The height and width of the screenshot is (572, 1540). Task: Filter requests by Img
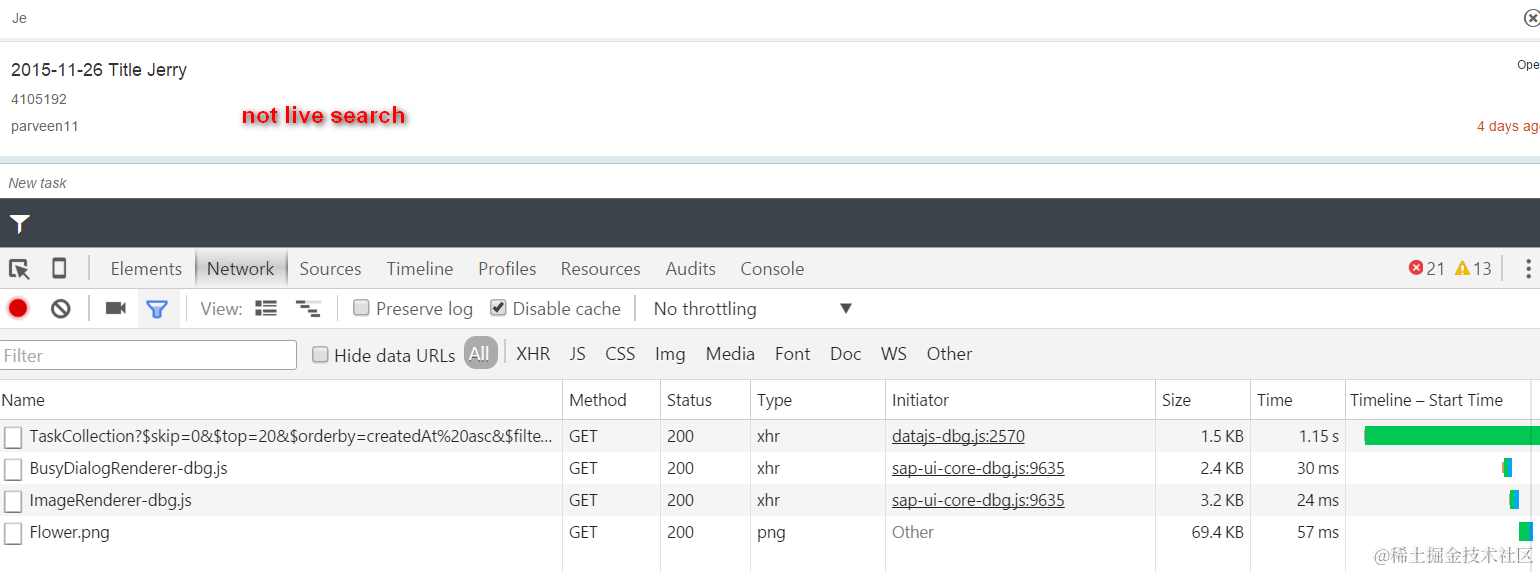point(670,353)
